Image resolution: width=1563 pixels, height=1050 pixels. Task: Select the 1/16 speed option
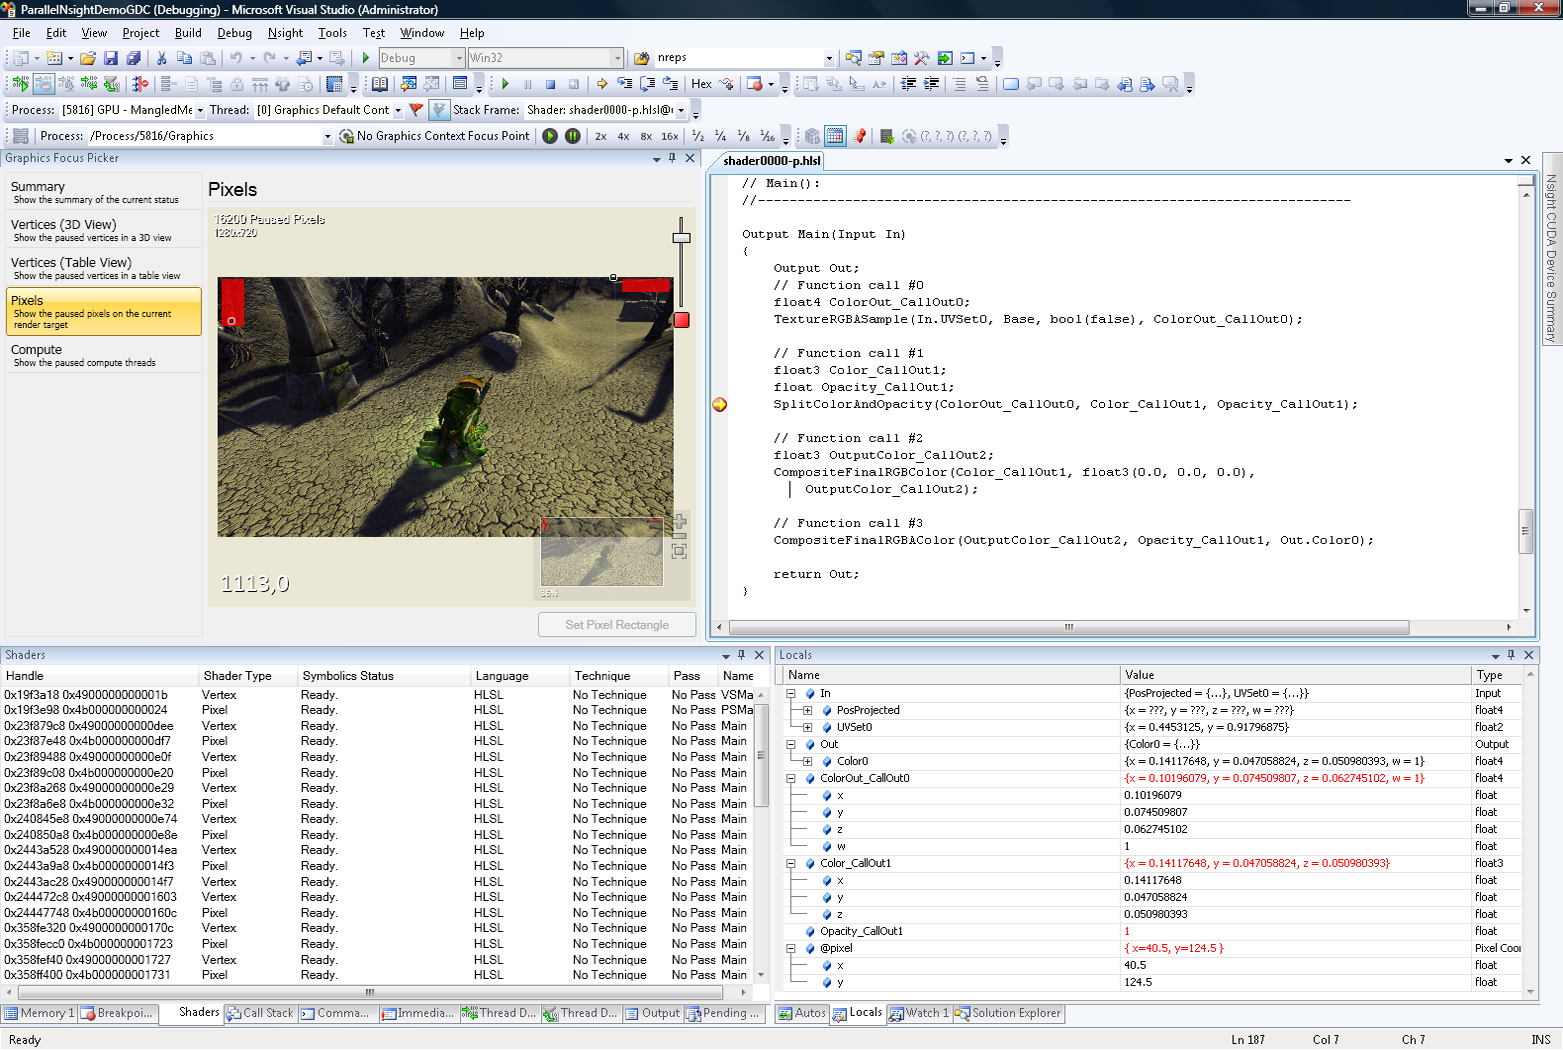click(x=767, y=136)
